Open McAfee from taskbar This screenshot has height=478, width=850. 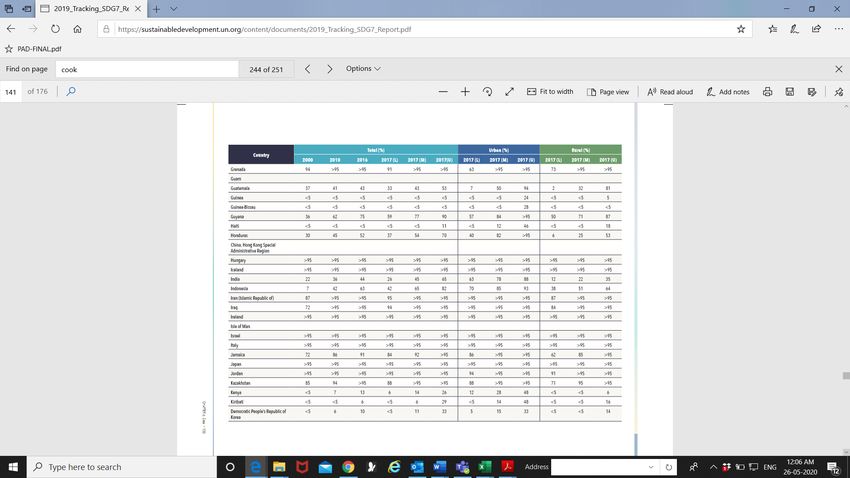pyautogui.click(x=302, y=467)
